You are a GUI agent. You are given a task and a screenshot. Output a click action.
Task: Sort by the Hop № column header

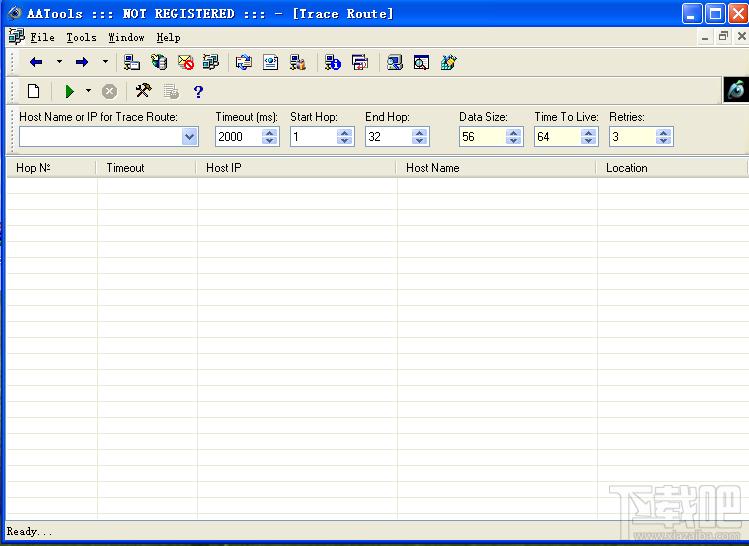pyautogui.click(x=51, y=168)
